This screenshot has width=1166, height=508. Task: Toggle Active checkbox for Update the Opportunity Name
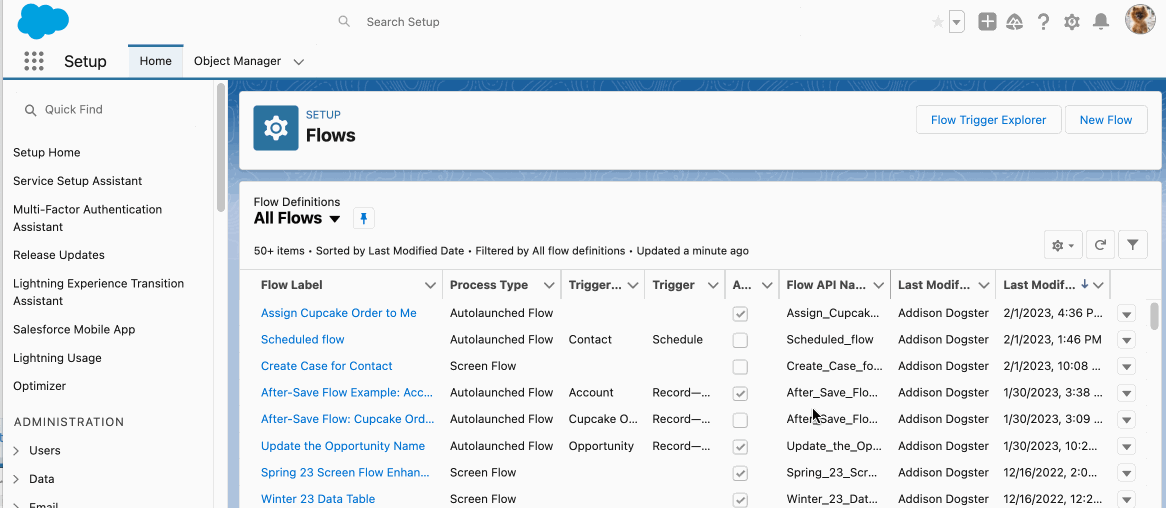(x=740, y=447)
